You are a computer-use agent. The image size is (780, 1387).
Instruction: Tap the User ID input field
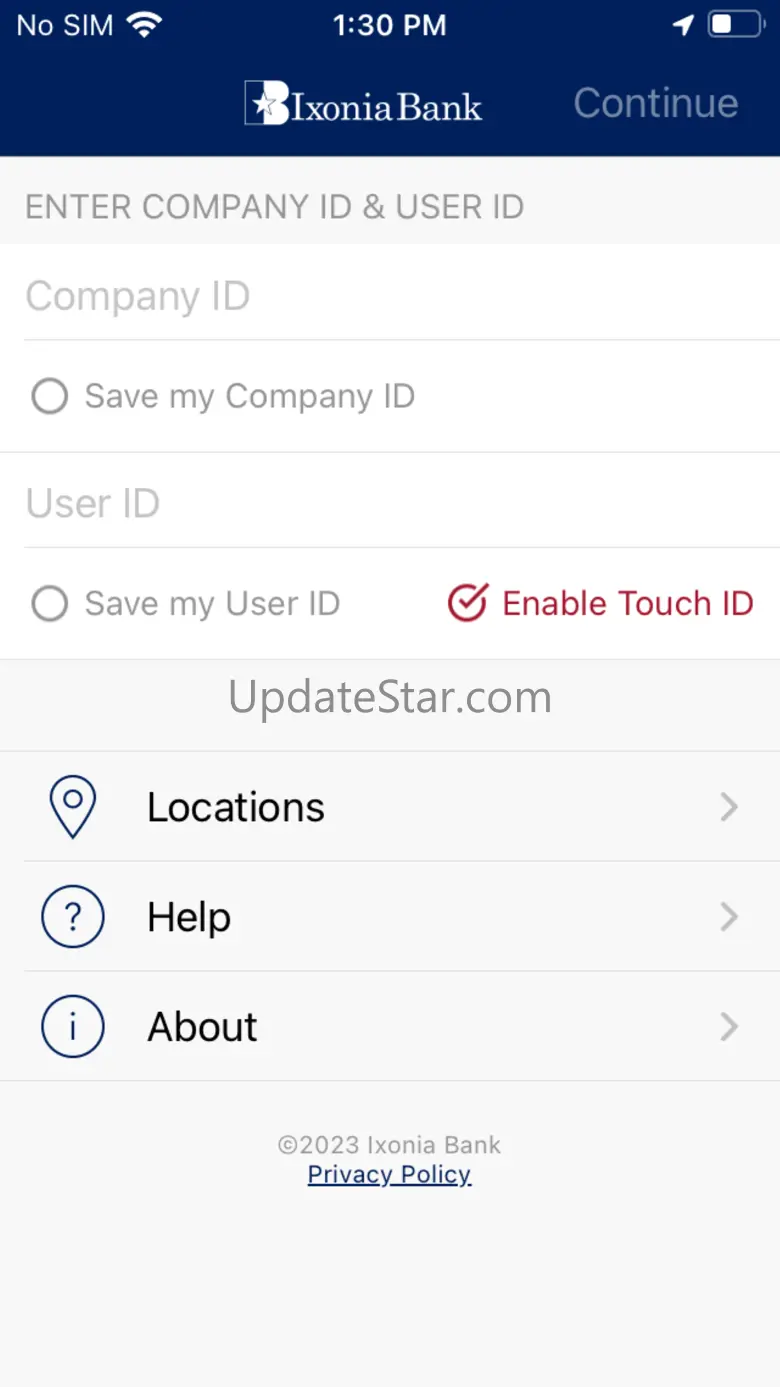(400, 503)
